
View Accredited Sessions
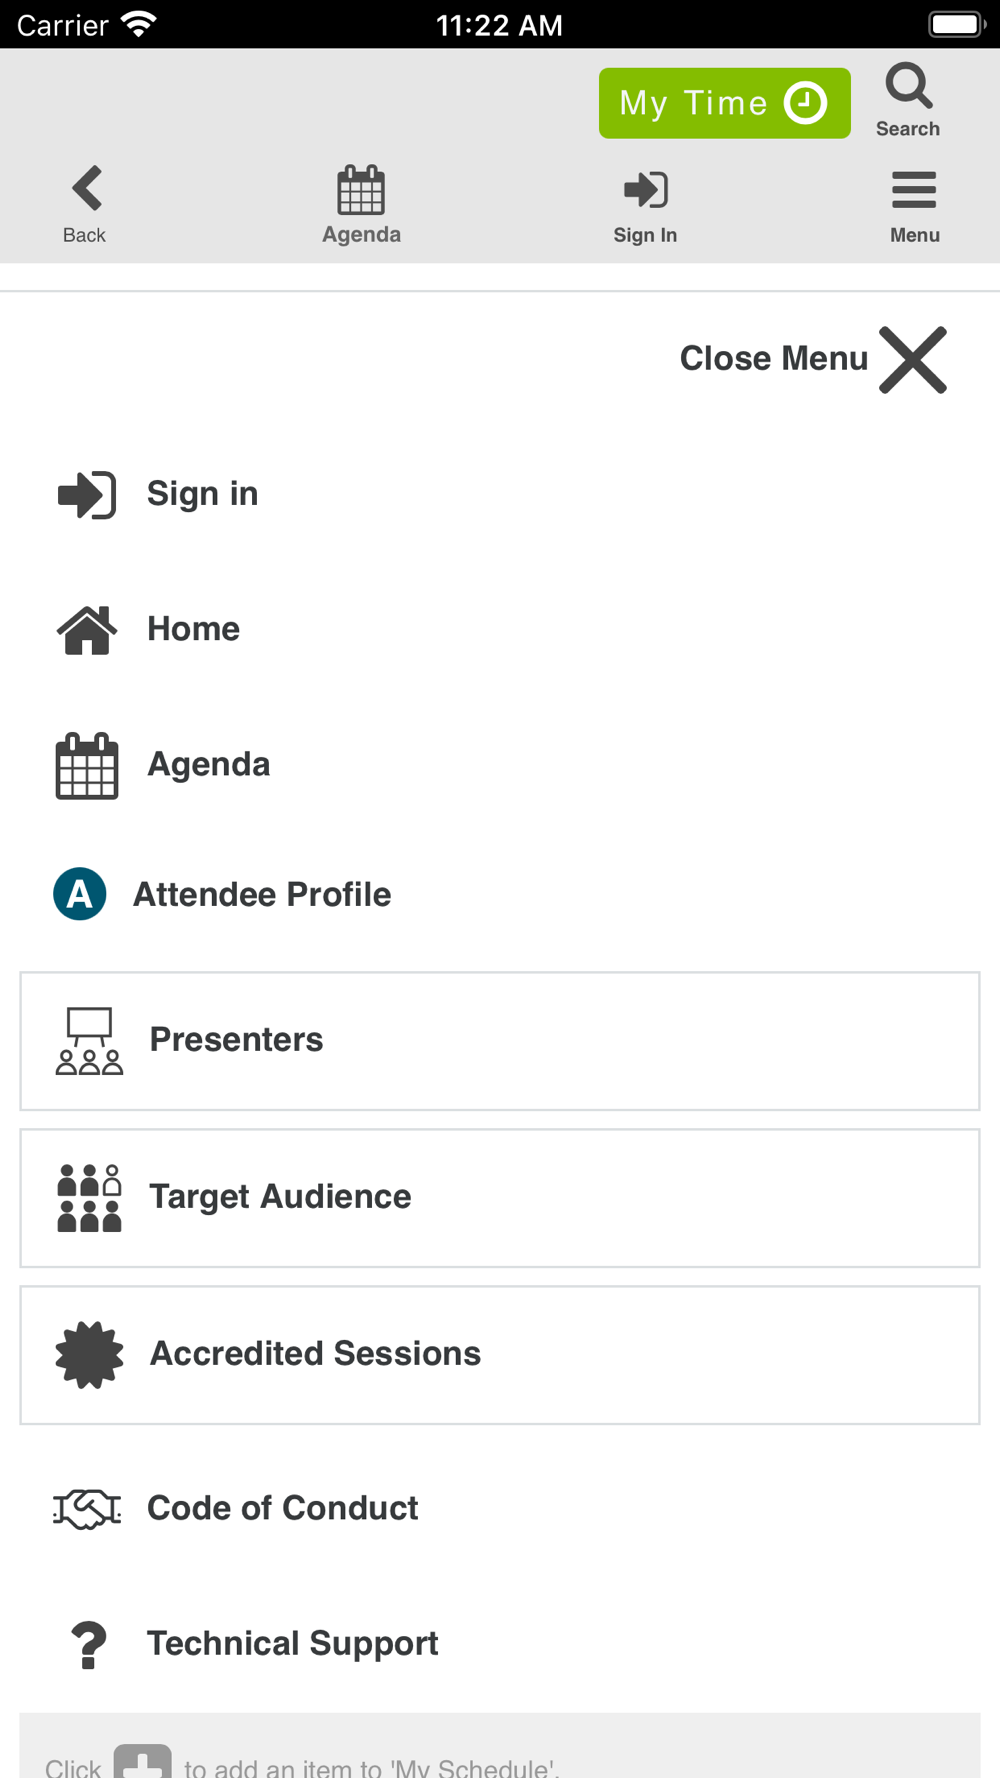[x=500, y=1355]
